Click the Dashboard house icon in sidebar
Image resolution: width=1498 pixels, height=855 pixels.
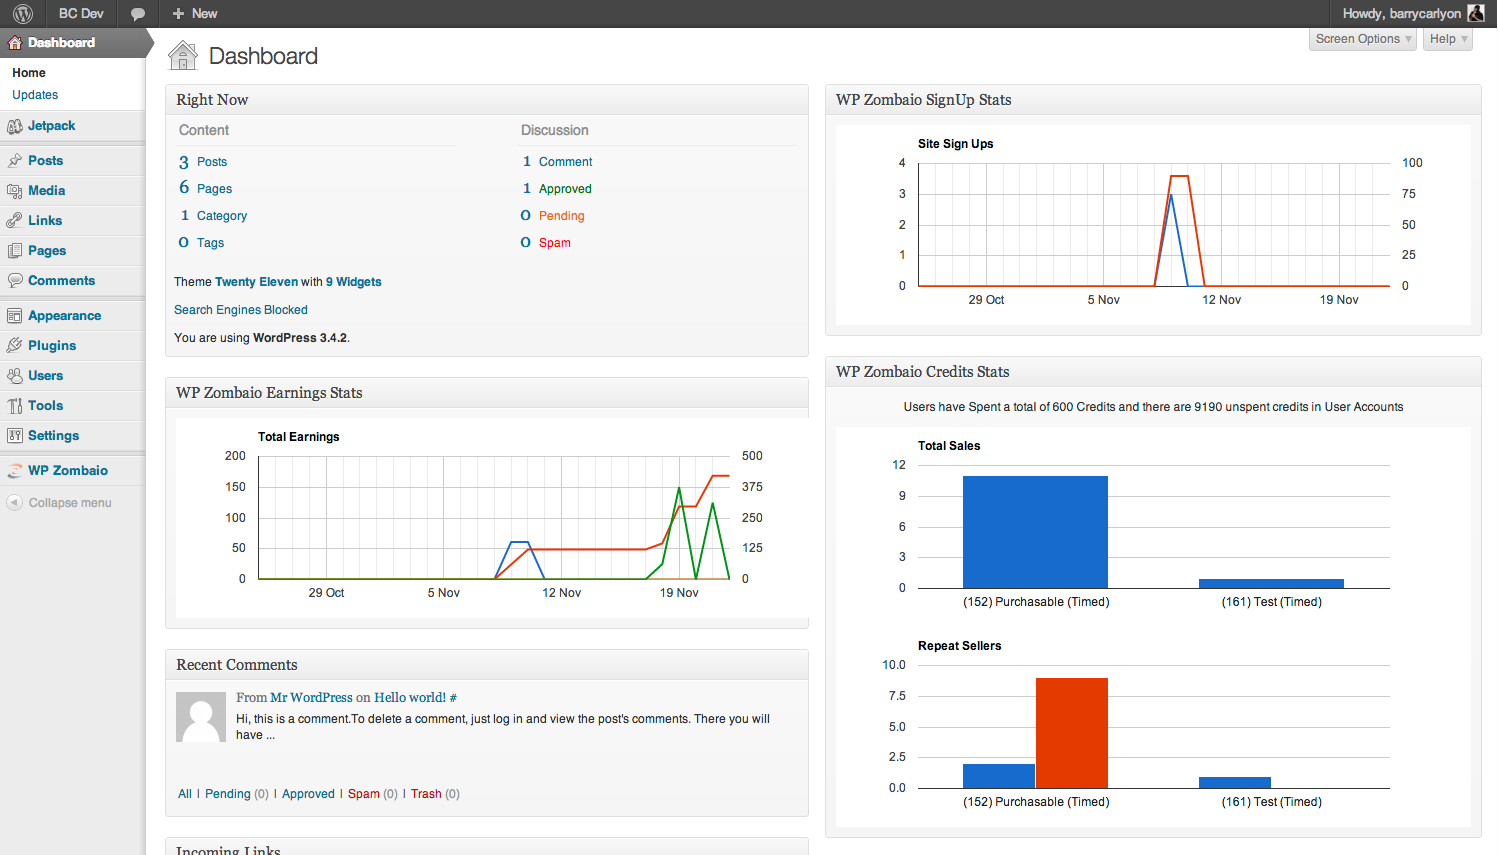coord(15,43)
